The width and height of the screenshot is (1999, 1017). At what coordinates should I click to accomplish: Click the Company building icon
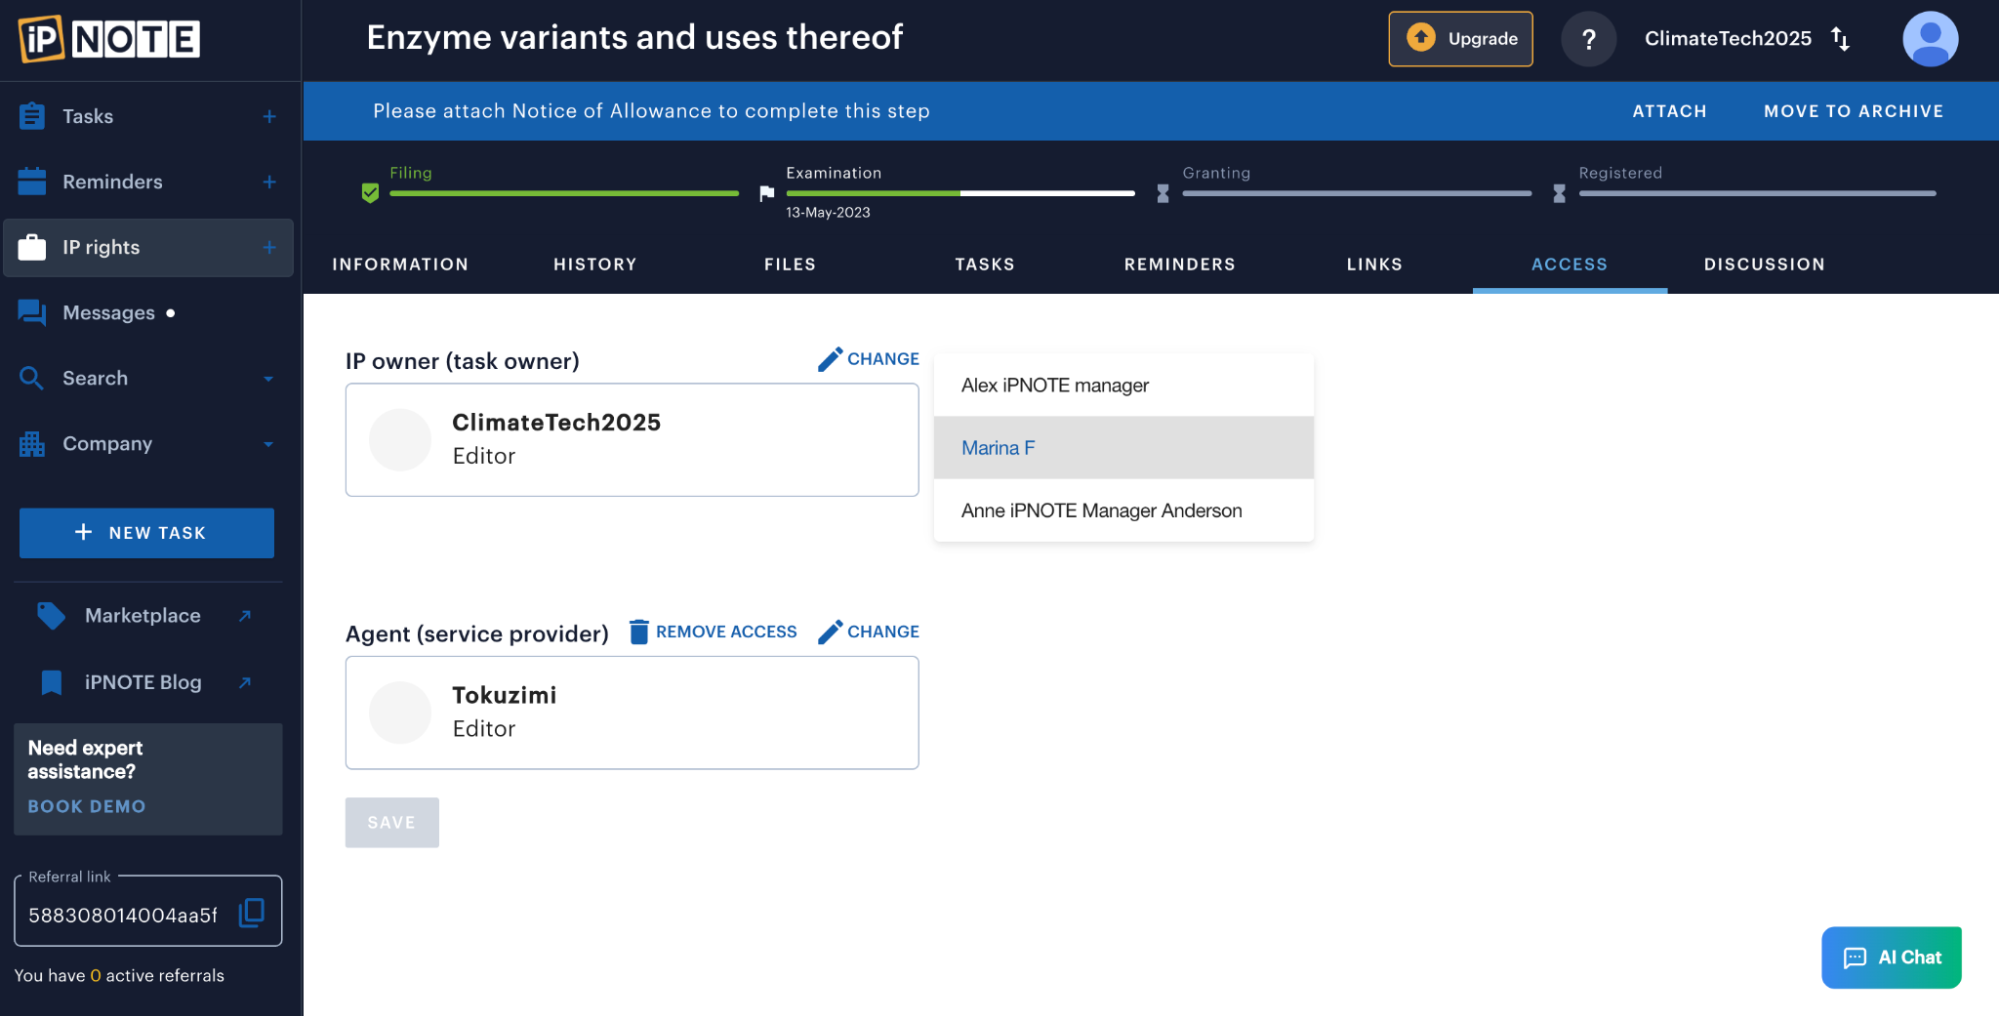pyautogui.click(x=32, y=444)
